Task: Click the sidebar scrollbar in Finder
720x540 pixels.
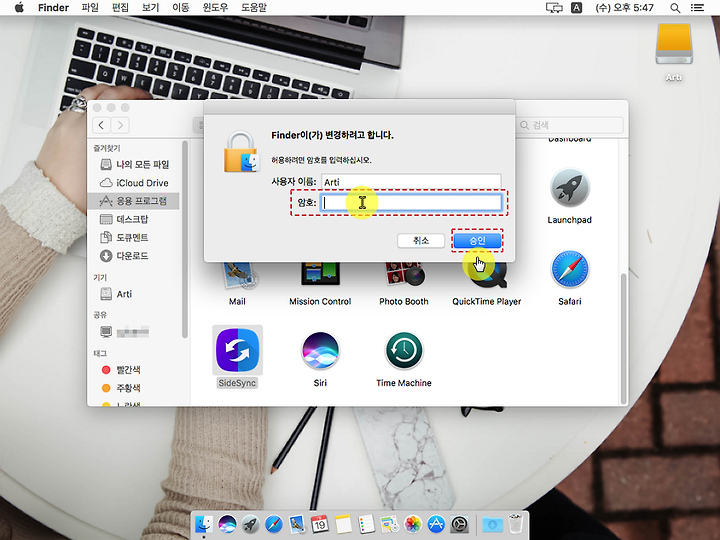Action: (x=185, y=239)
